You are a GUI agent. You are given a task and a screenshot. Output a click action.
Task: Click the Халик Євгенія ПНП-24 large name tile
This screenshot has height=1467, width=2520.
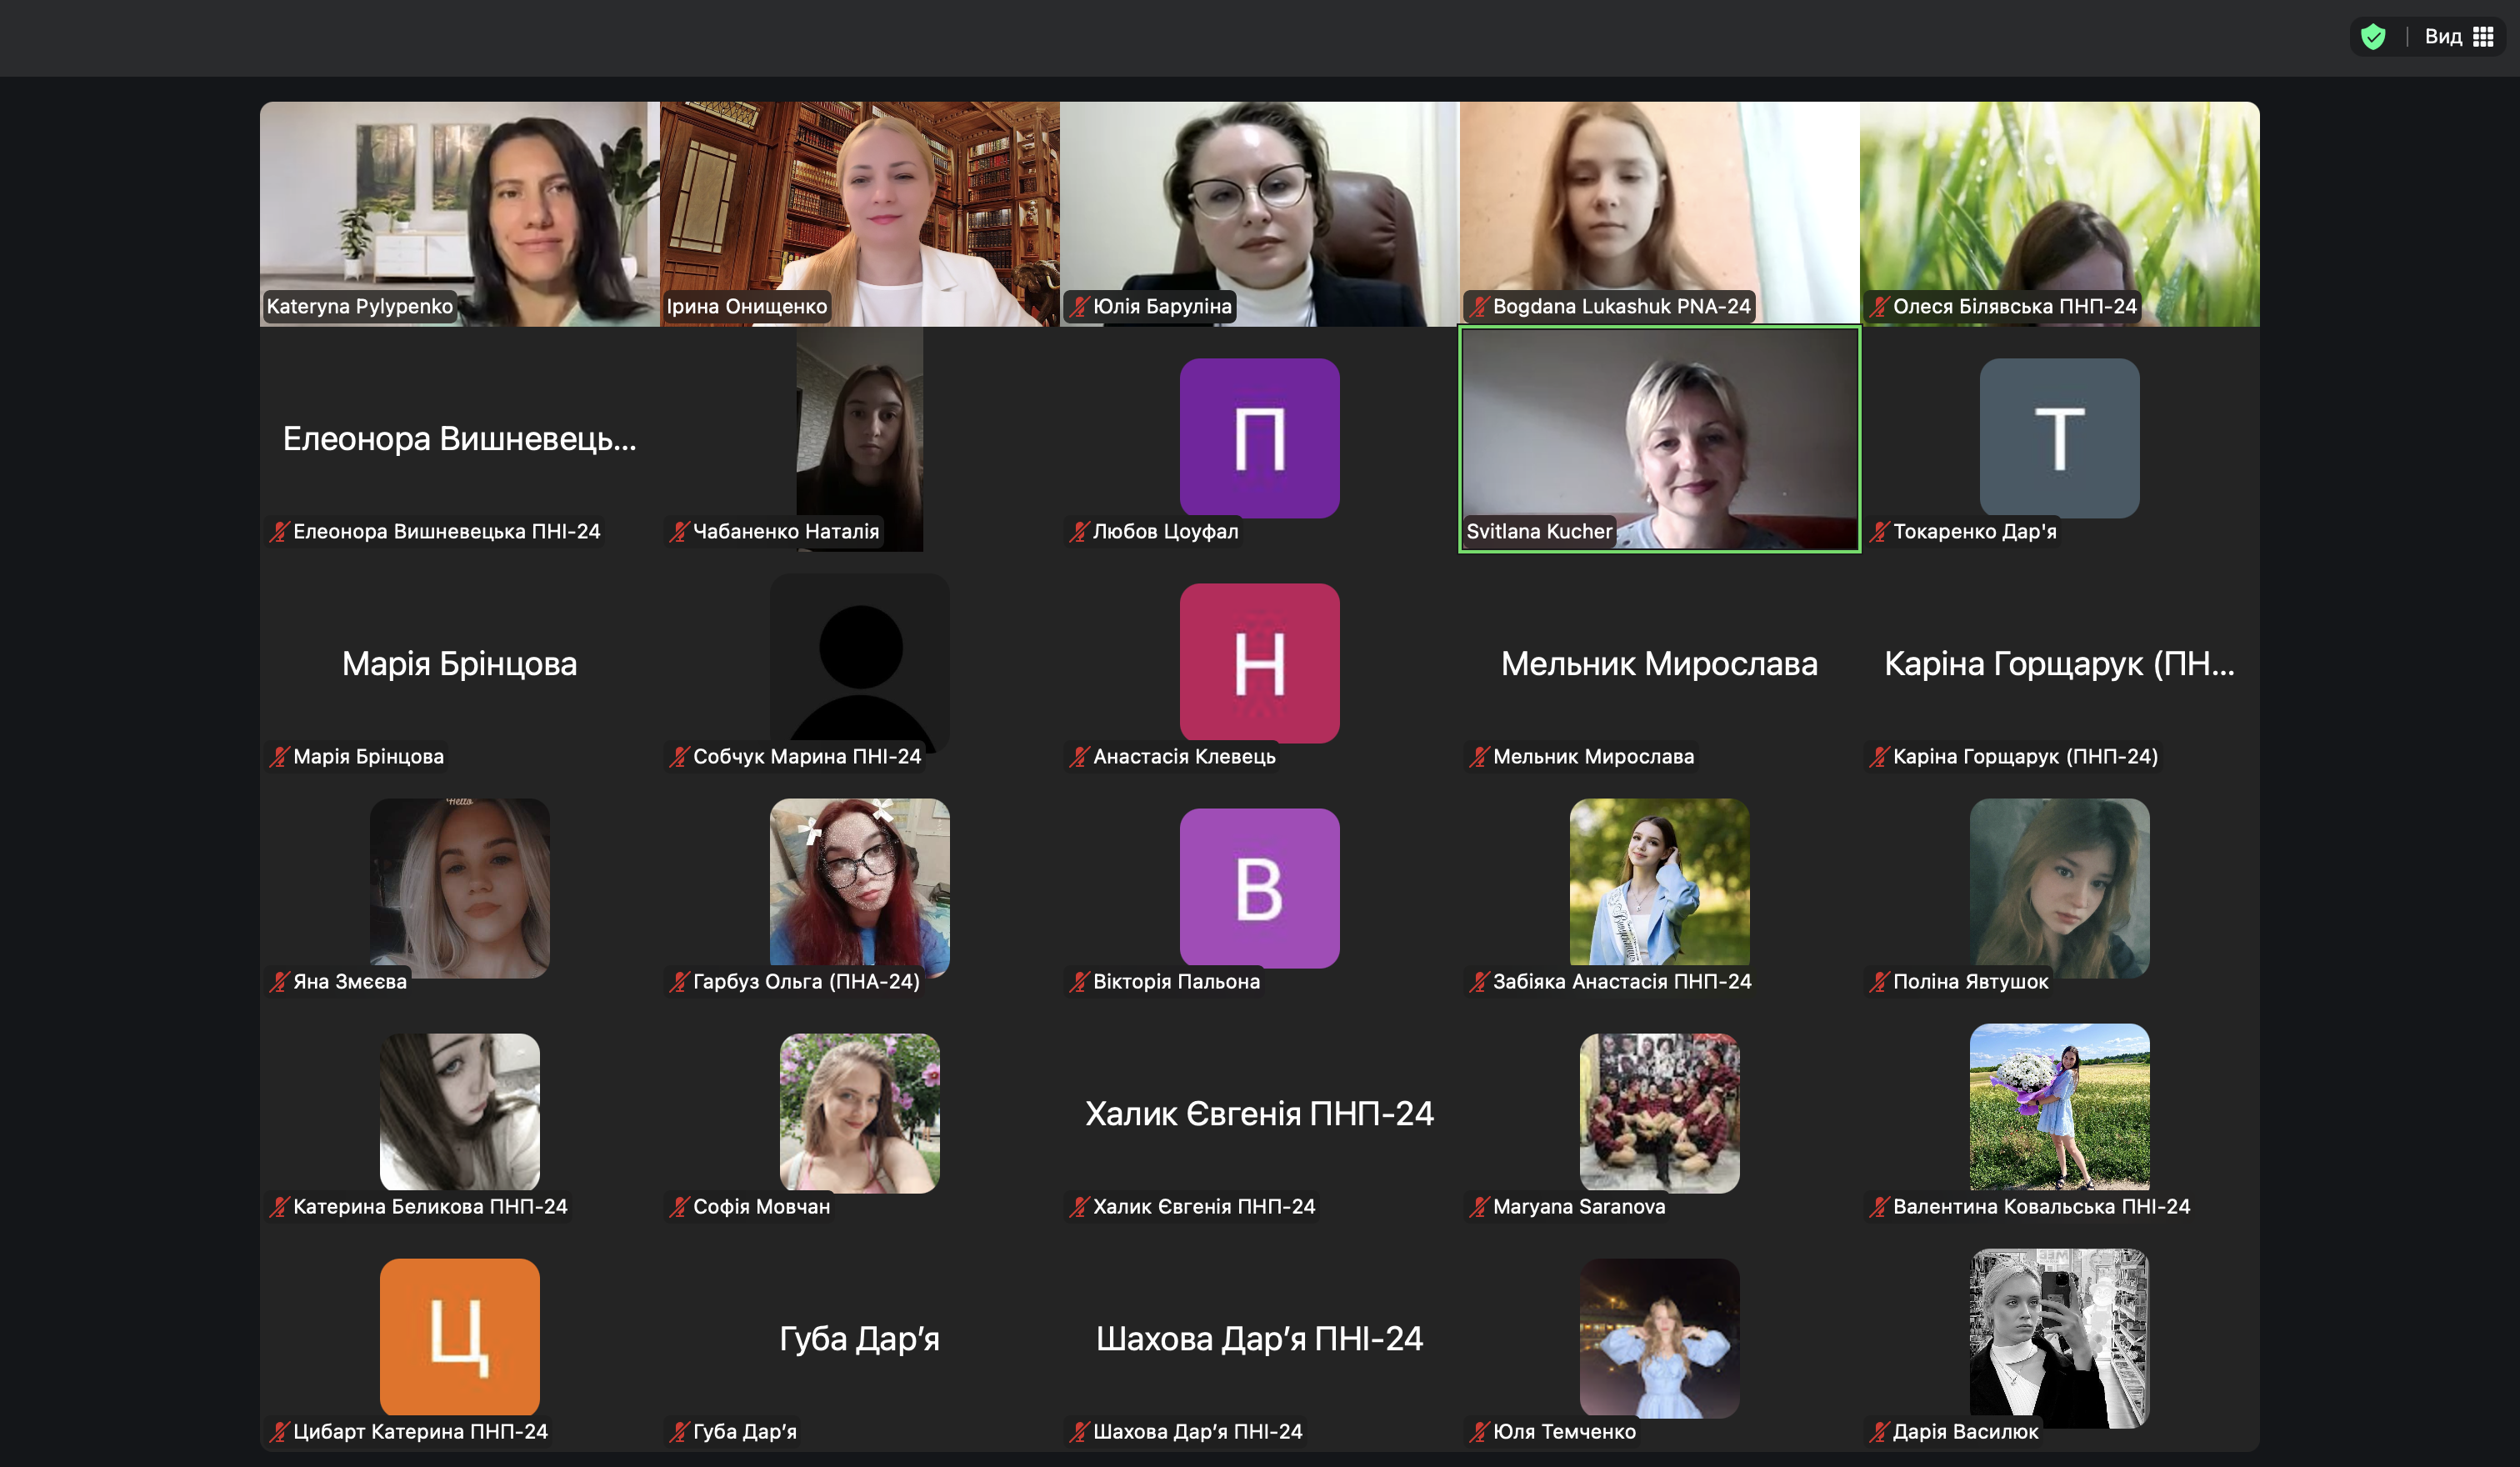(1259, 1113)
